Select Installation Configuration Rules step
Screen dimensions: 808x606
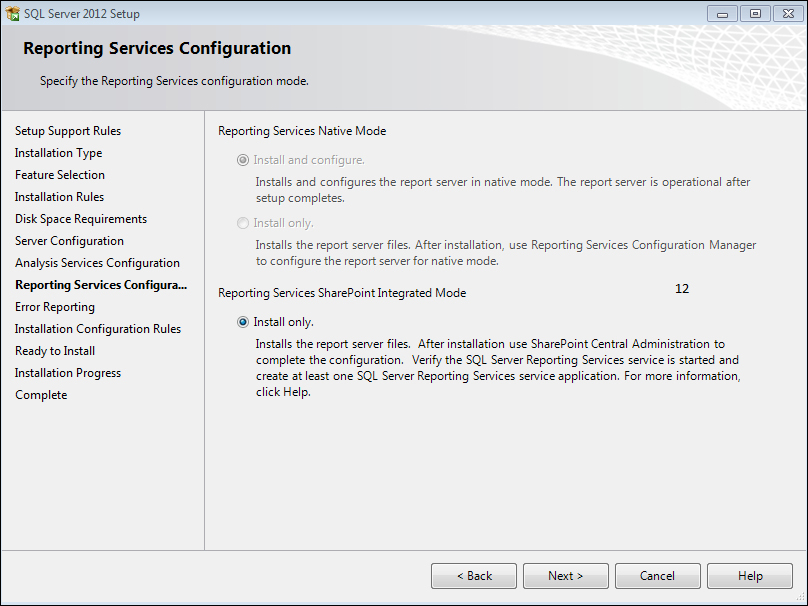click(x=98, y=329)
